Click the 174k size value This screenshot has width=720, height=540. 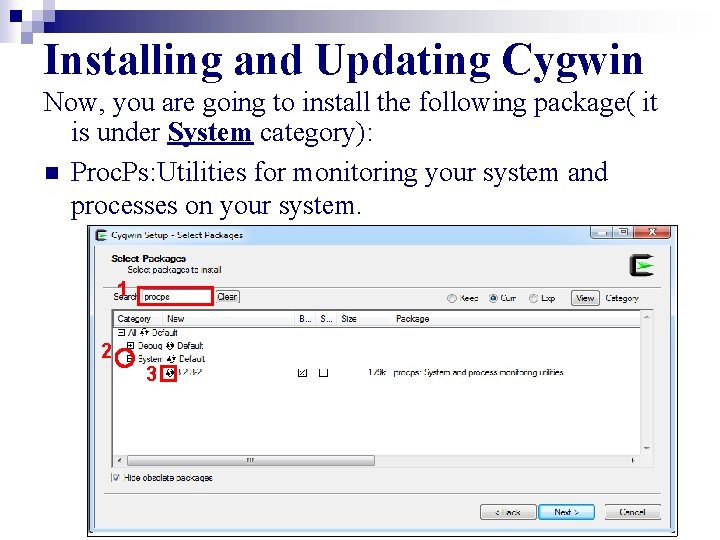[x=377, y=372]
